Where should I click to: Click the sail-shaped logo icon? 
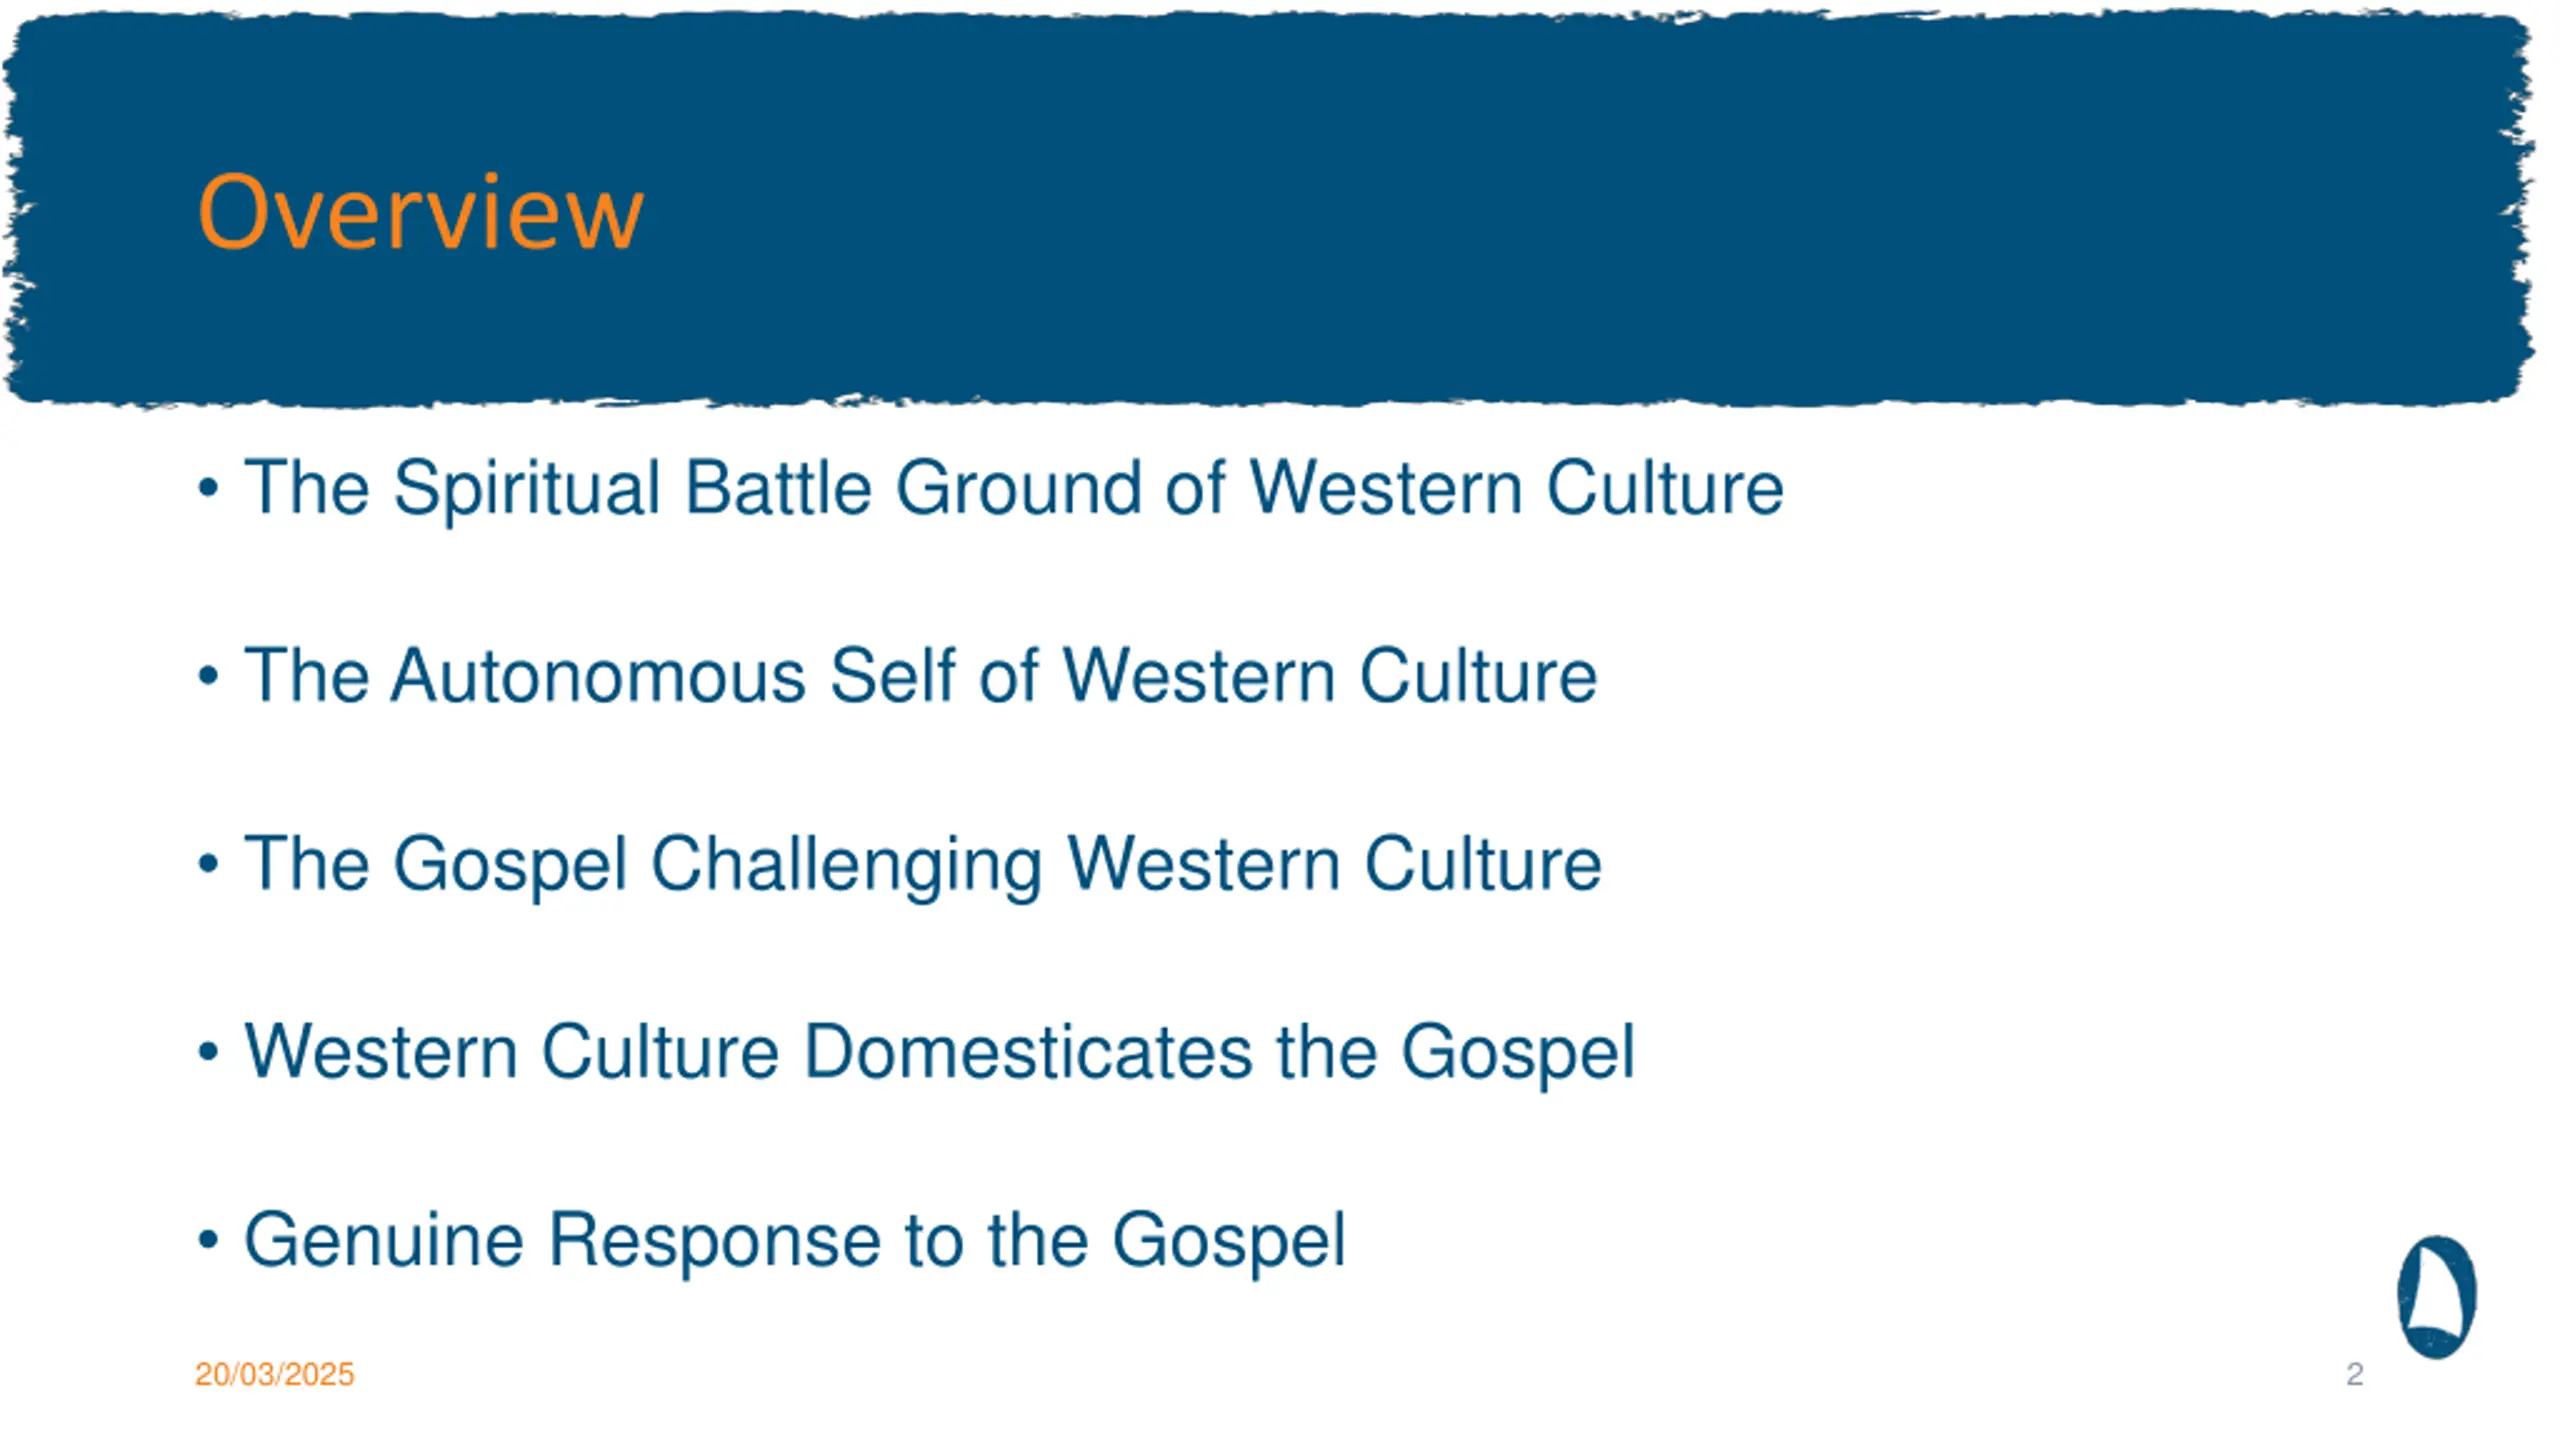pyautogui.click(x=2437, y=1297)
